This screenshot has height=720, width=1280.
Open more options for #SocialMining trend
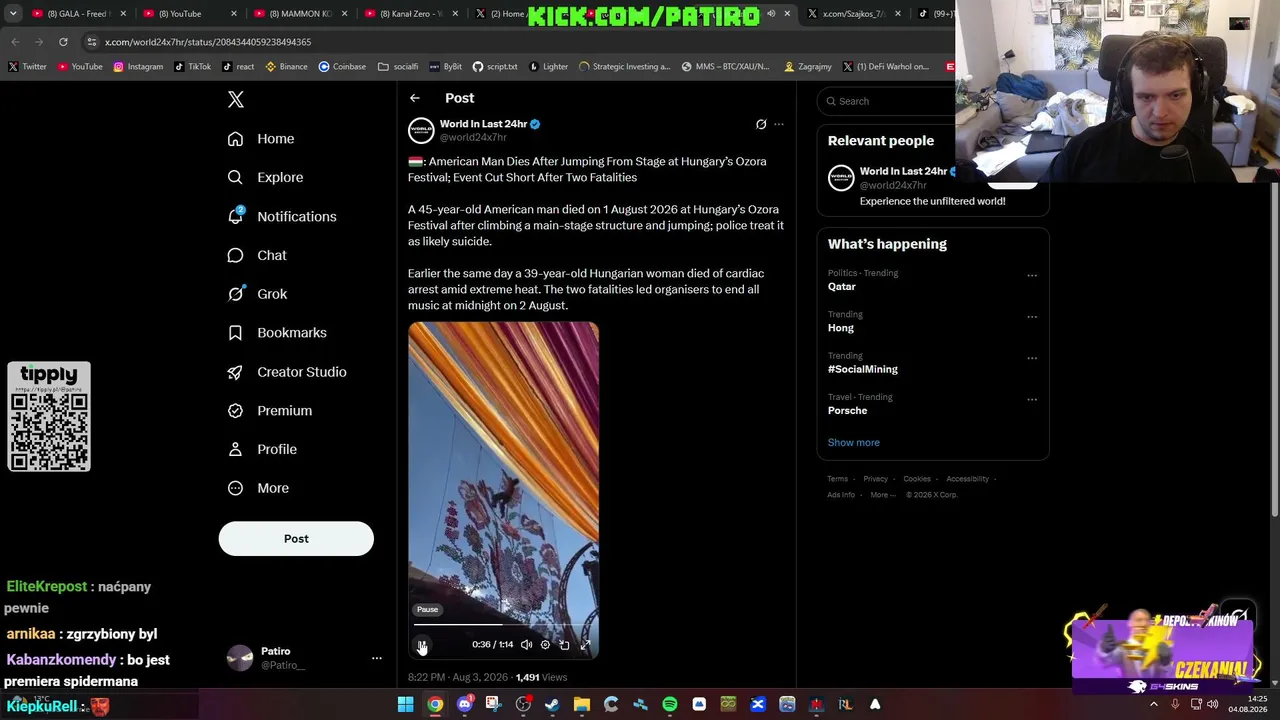pos(1032,358)
